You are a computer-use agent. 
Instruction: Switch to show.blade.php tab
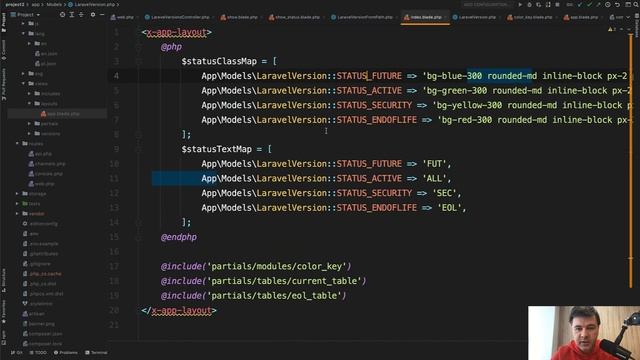pos(239,17)
